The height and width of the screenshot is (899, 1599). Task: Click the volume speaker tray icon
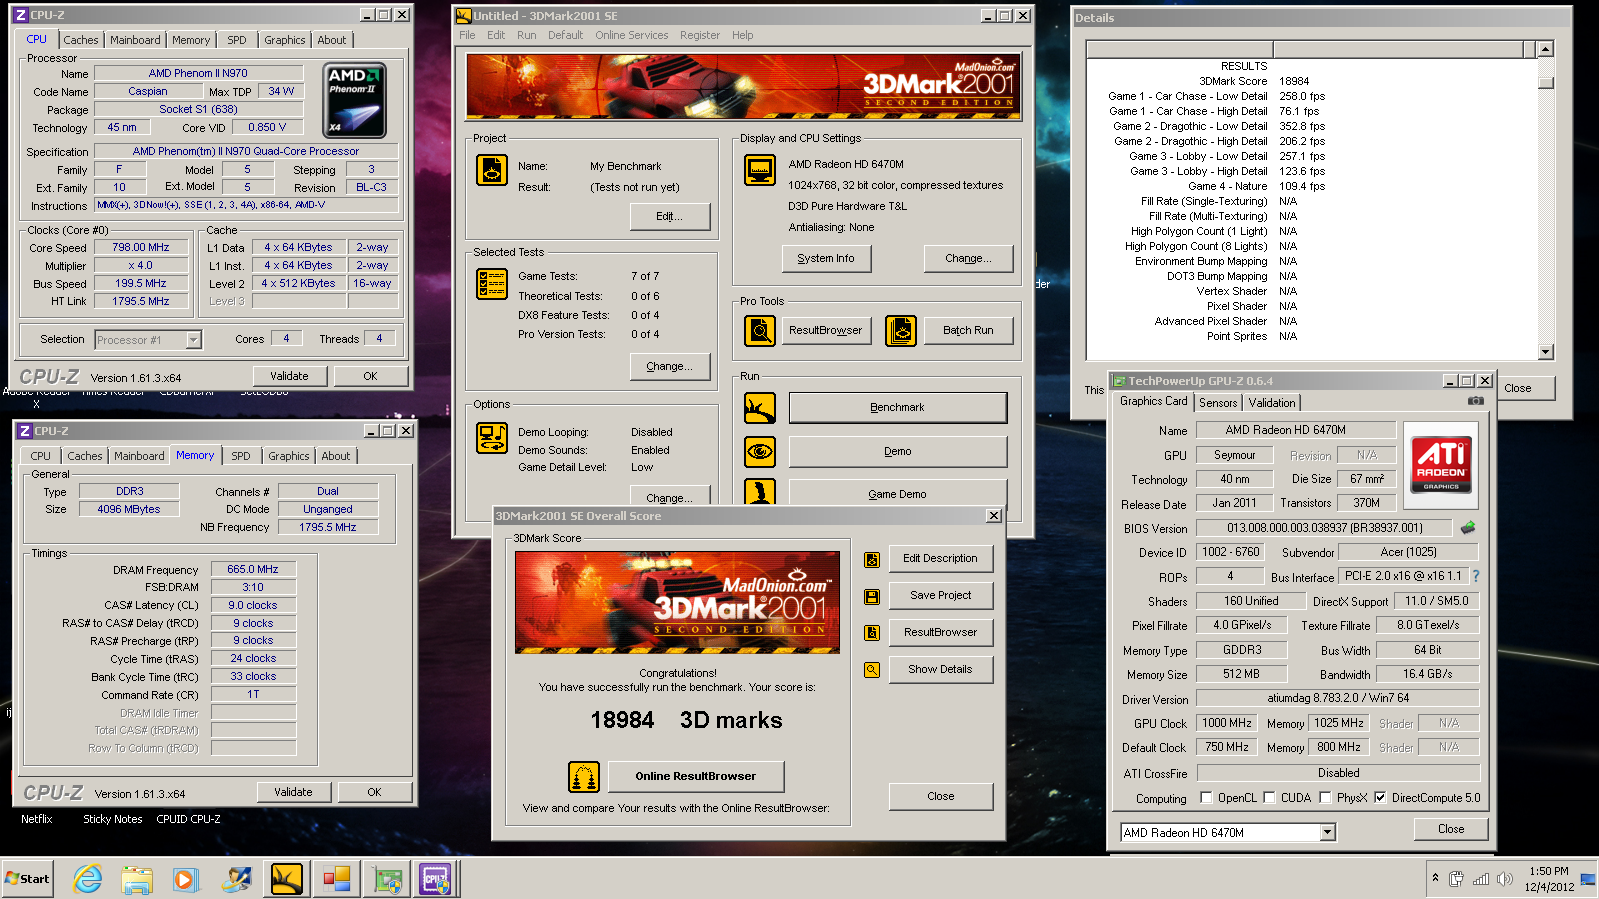point(1504,879)
